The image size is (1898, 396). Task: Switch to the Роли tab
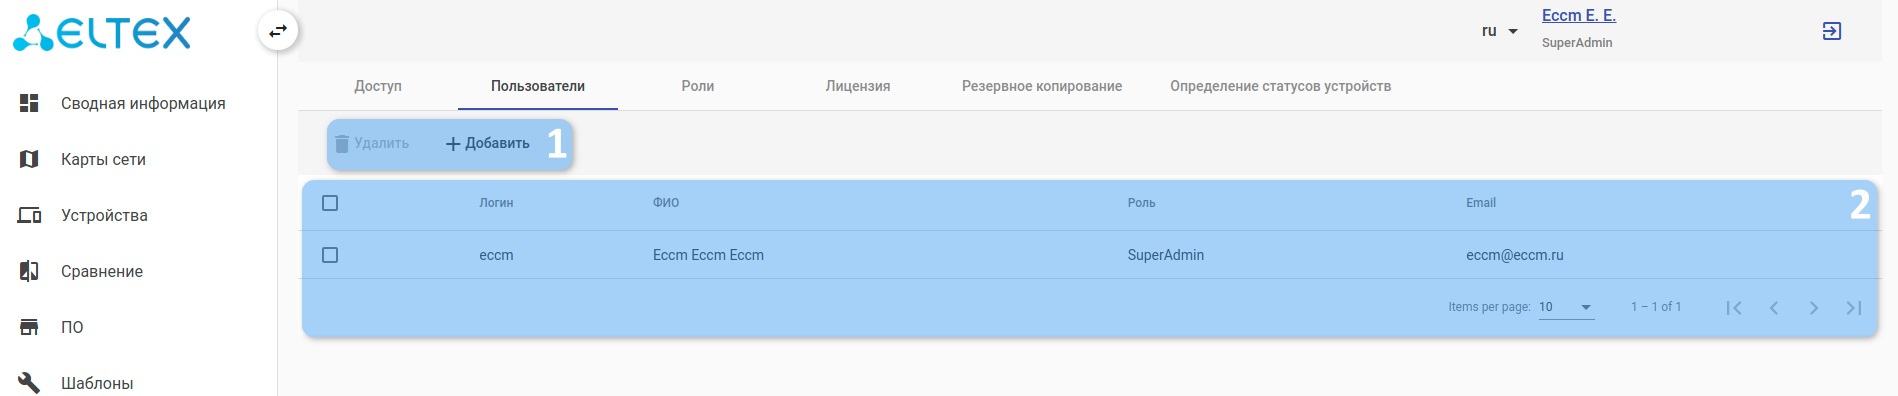pos(698,86)
